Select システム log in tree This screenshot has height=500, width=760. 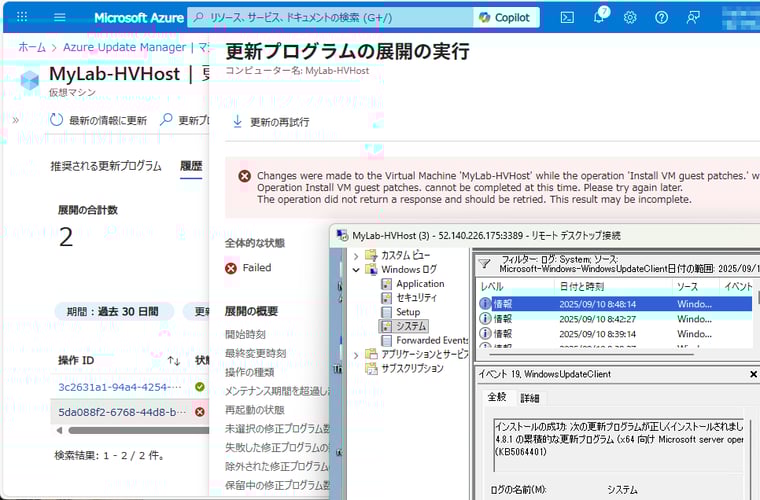coord(411,326)
